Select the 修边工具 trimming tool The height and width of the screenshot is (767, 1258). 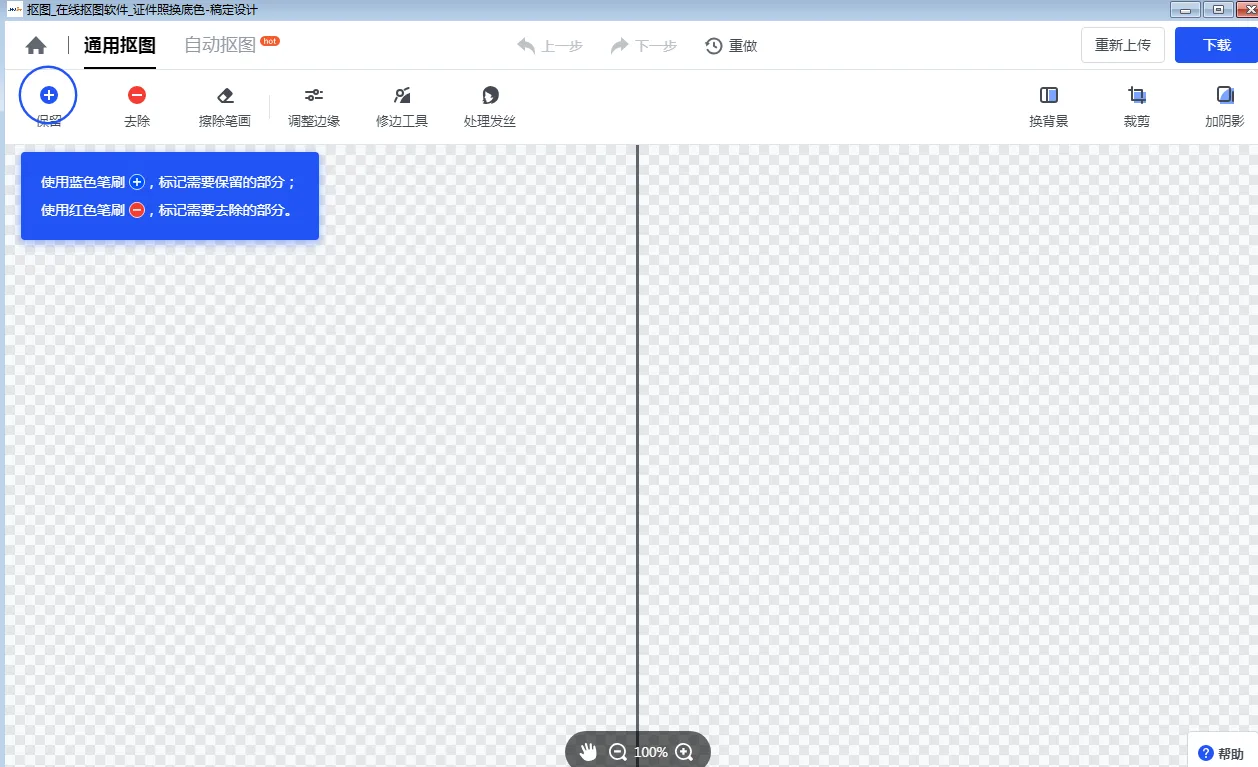pos(402,106)
